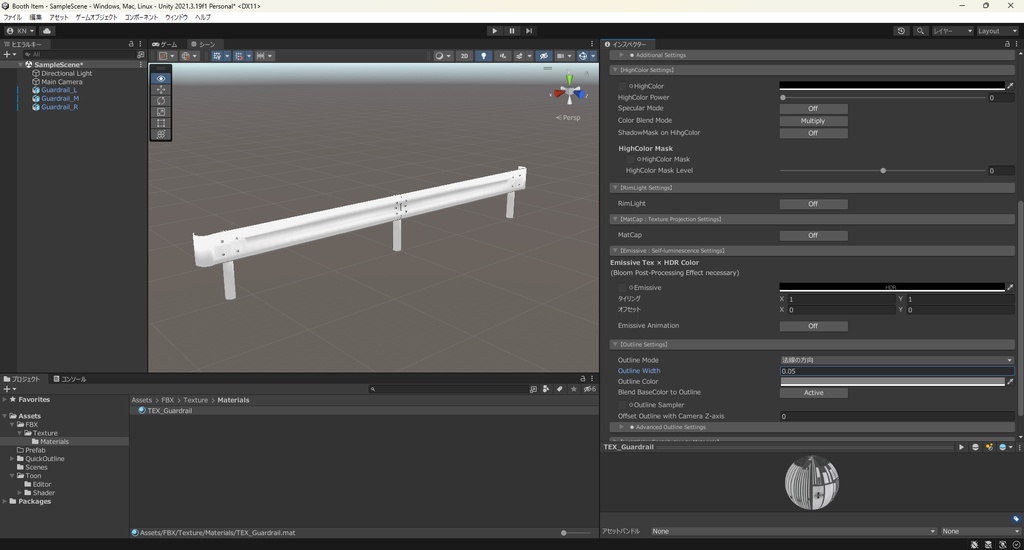Toggle MatCap Off button
1024x550 pixels.
(x=813, y=235)
